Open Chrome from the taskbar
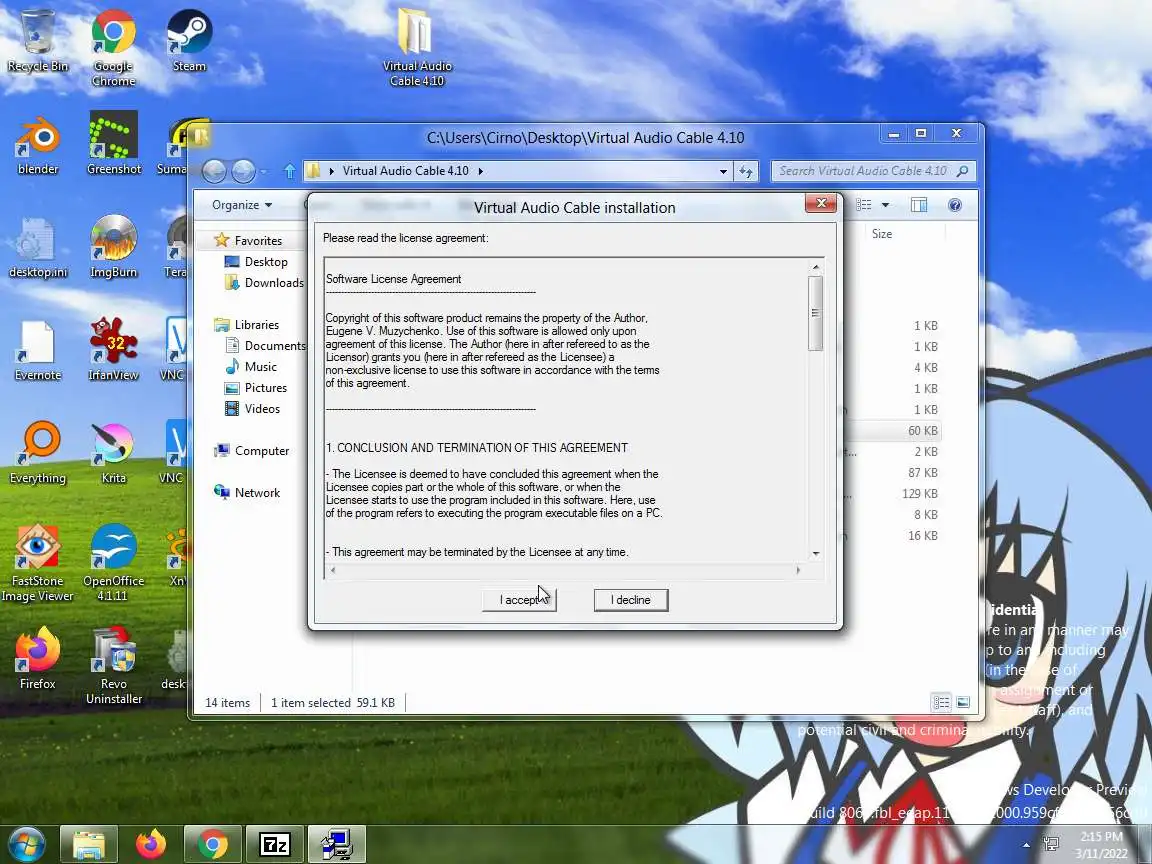The image size is (1152, 864). coord(212,844)
